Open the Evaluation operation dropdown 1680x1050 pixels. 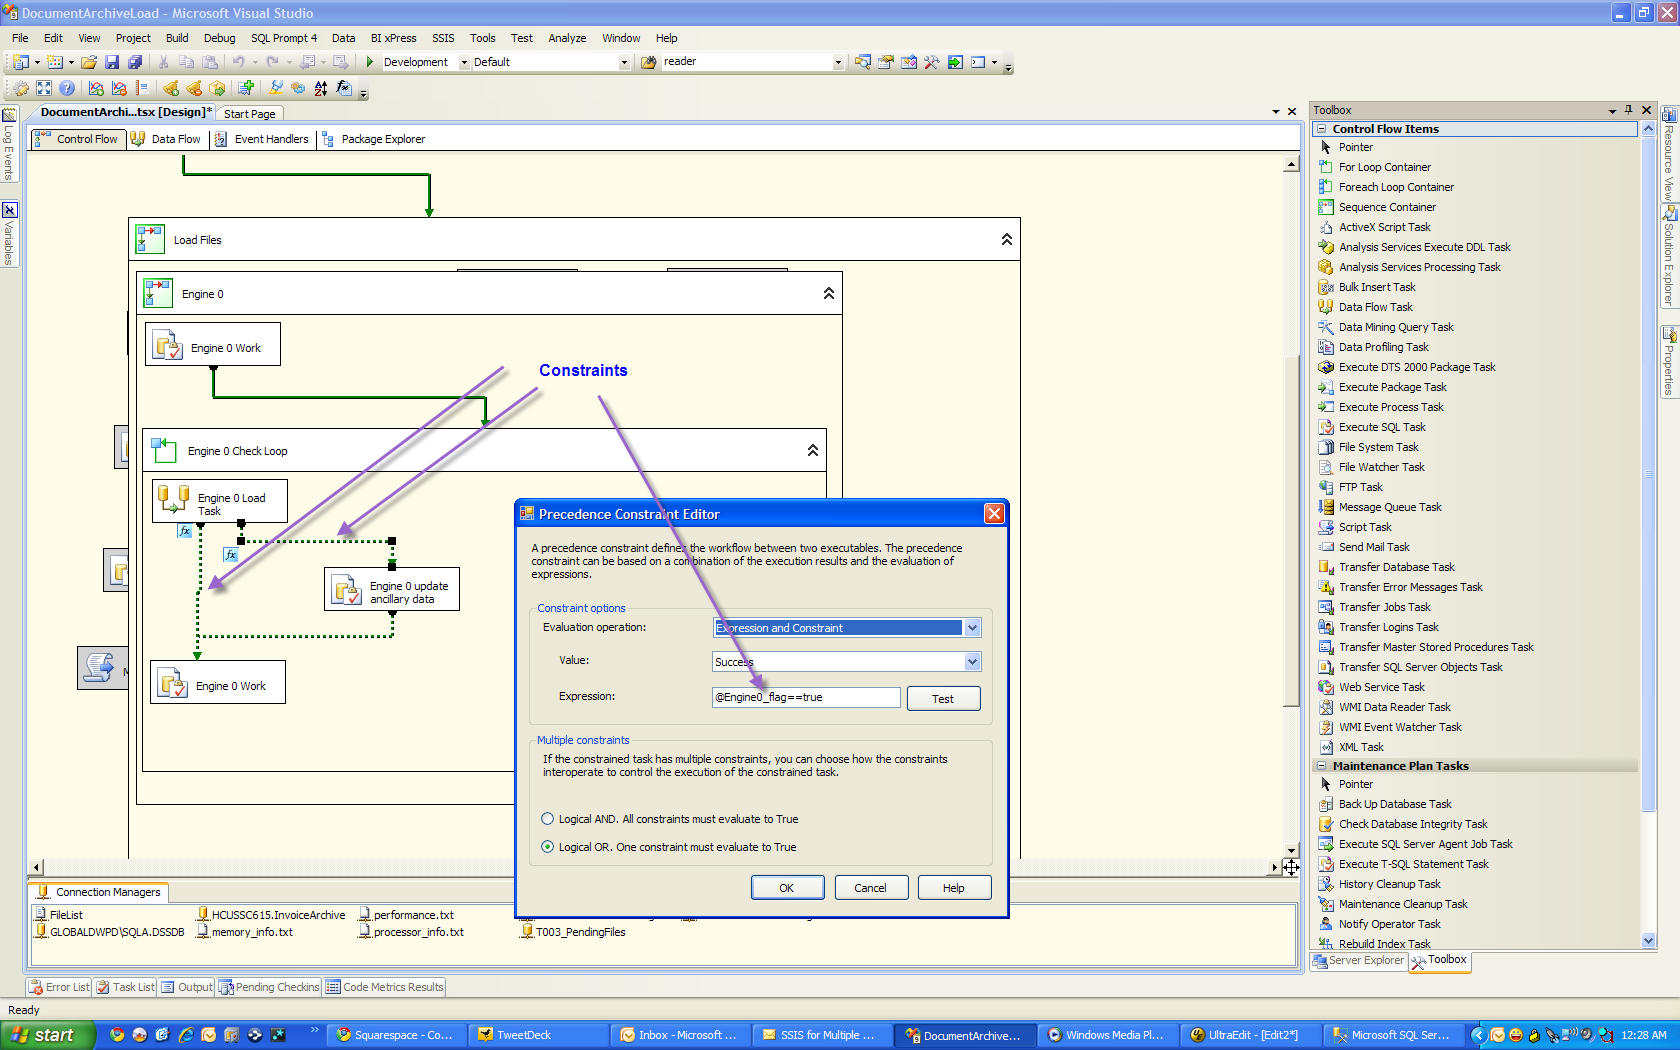[x=972, y=628]
